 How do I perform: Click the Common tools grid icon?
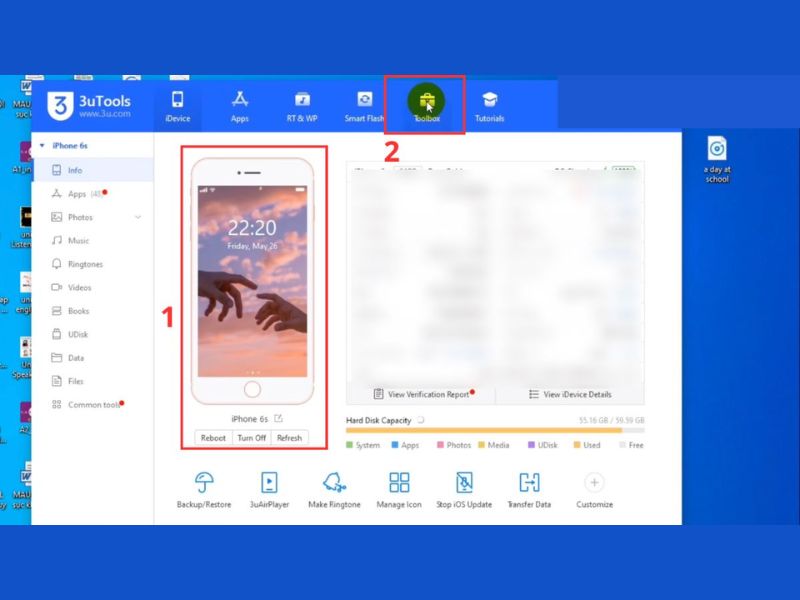pyautogui.click(x=57, y=405)
